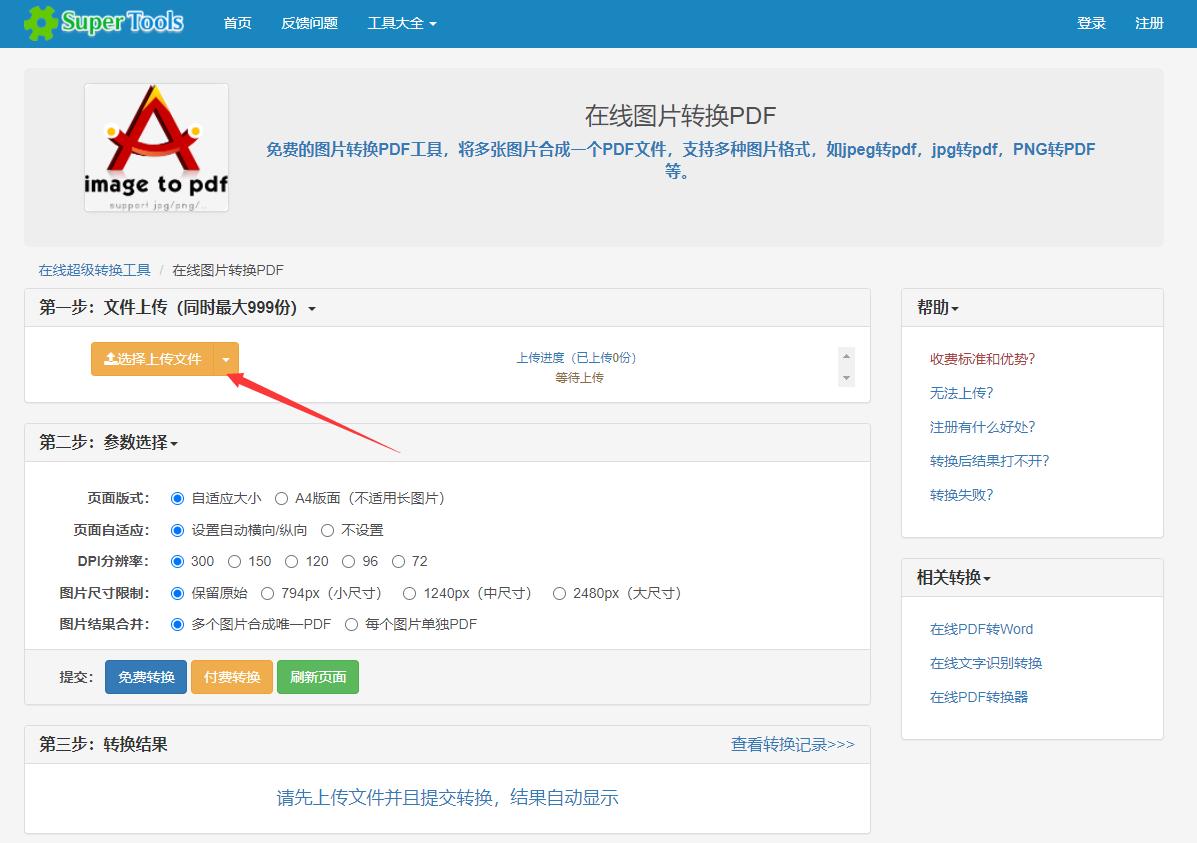Viewport: 1197px width, 843px height.
Task: Choose 每个图片单独PDF merge option
Action: coord(352,625)
